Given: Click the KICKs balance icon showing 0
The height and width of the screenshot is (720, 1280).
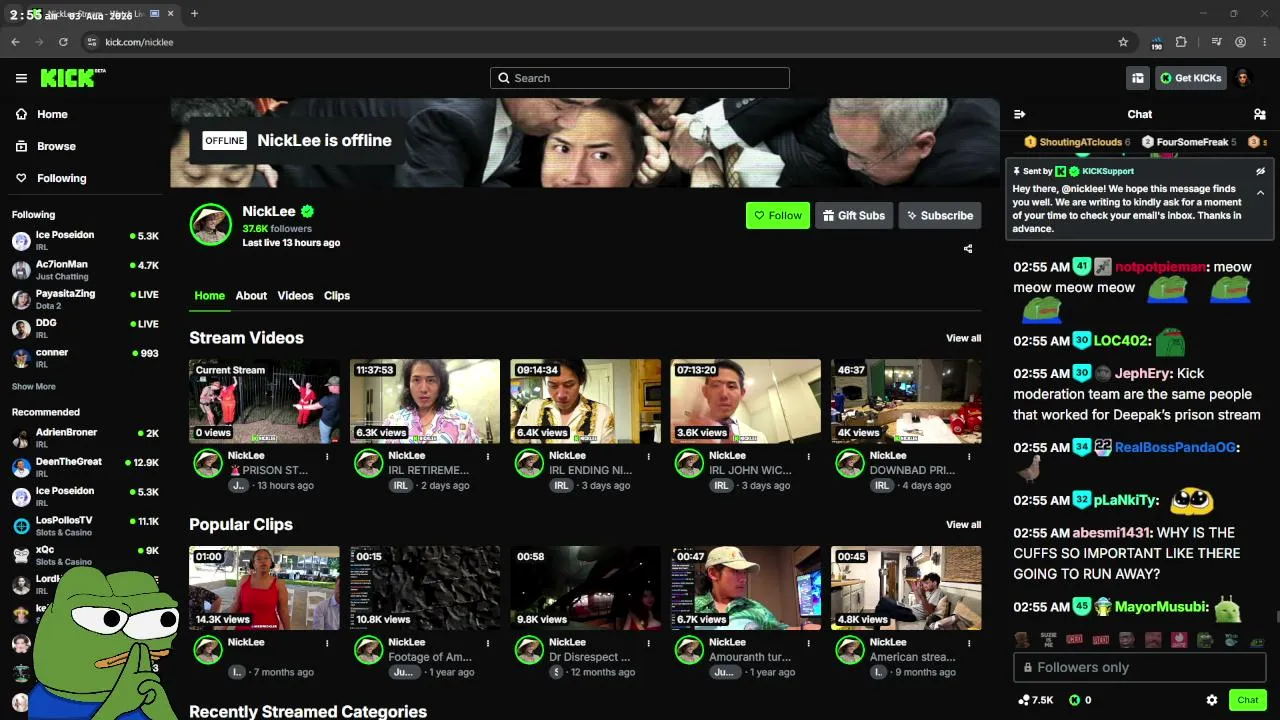Looking at the screenshot, I should pyautogui.click(x=1080, y=700).
